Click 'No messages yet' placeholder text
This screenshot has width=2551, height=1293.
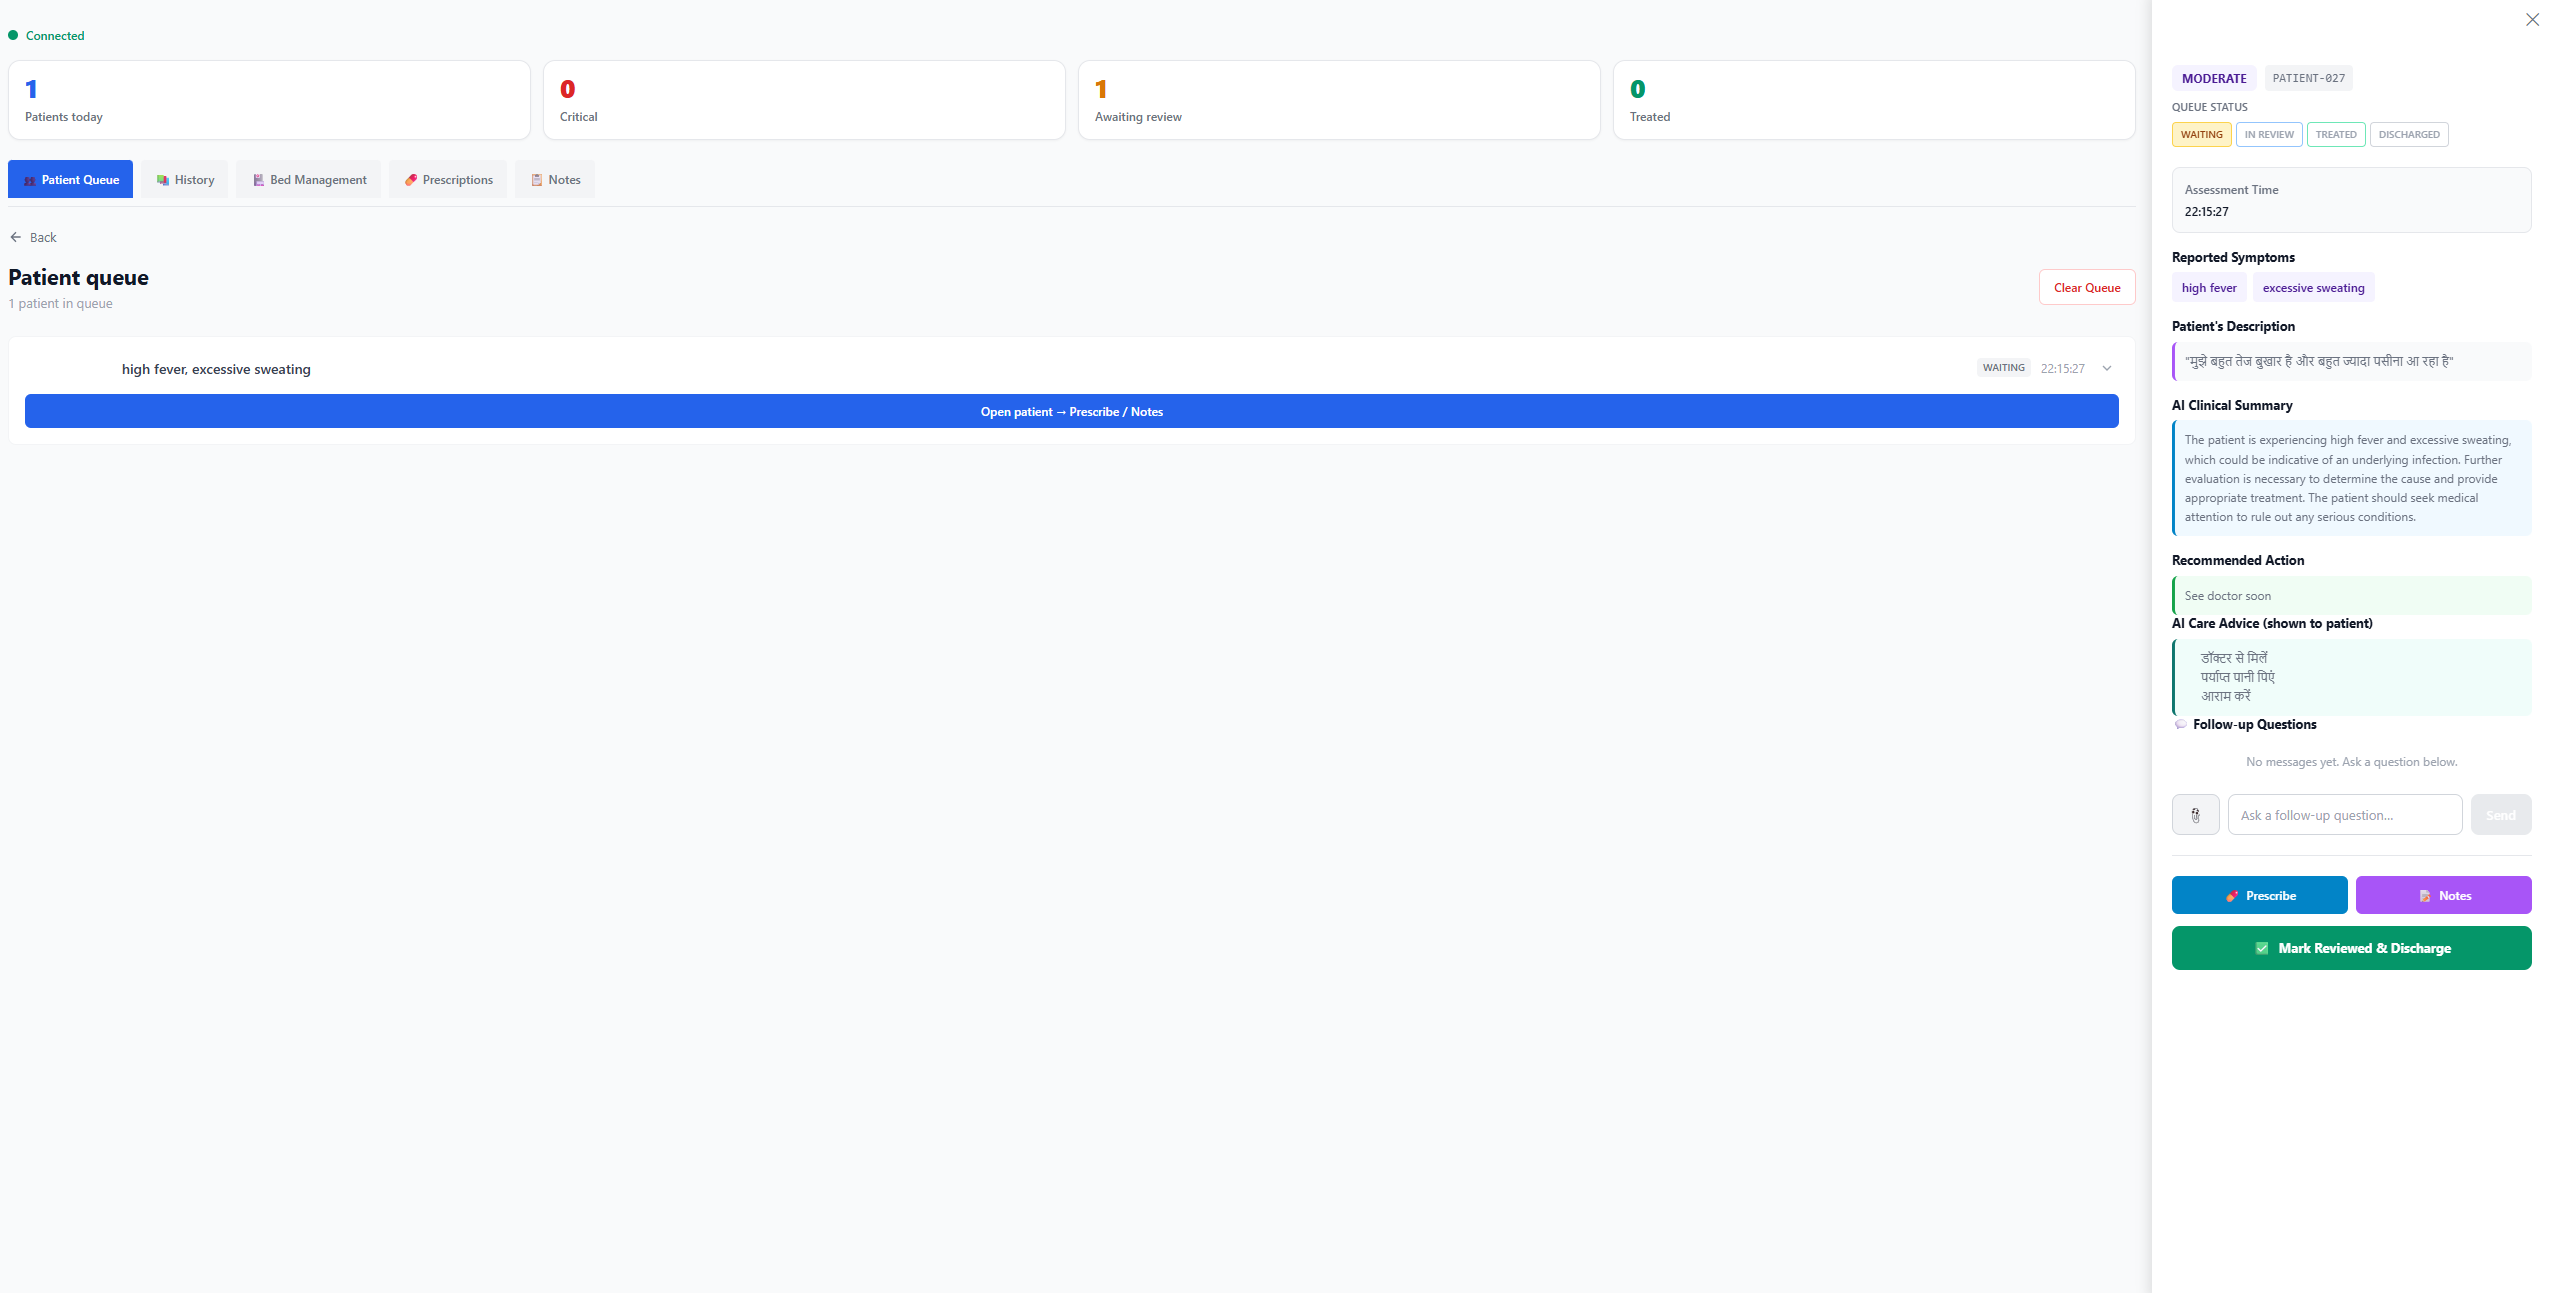click(2351, 762)
